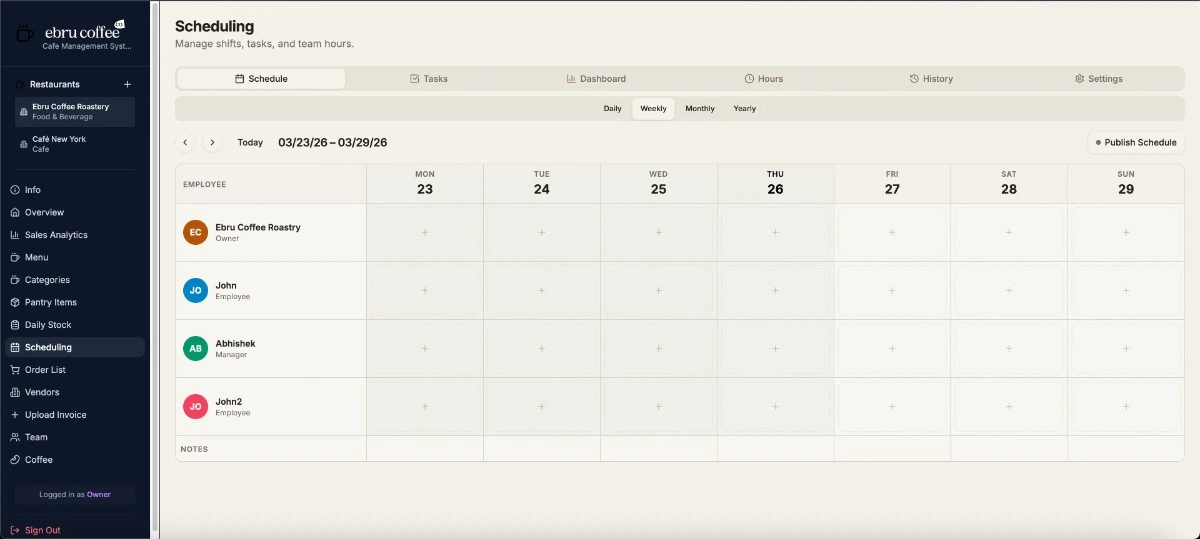Go to next week arrow
This screenshot has height=539, width=1200.
click(x=212, y=143)
